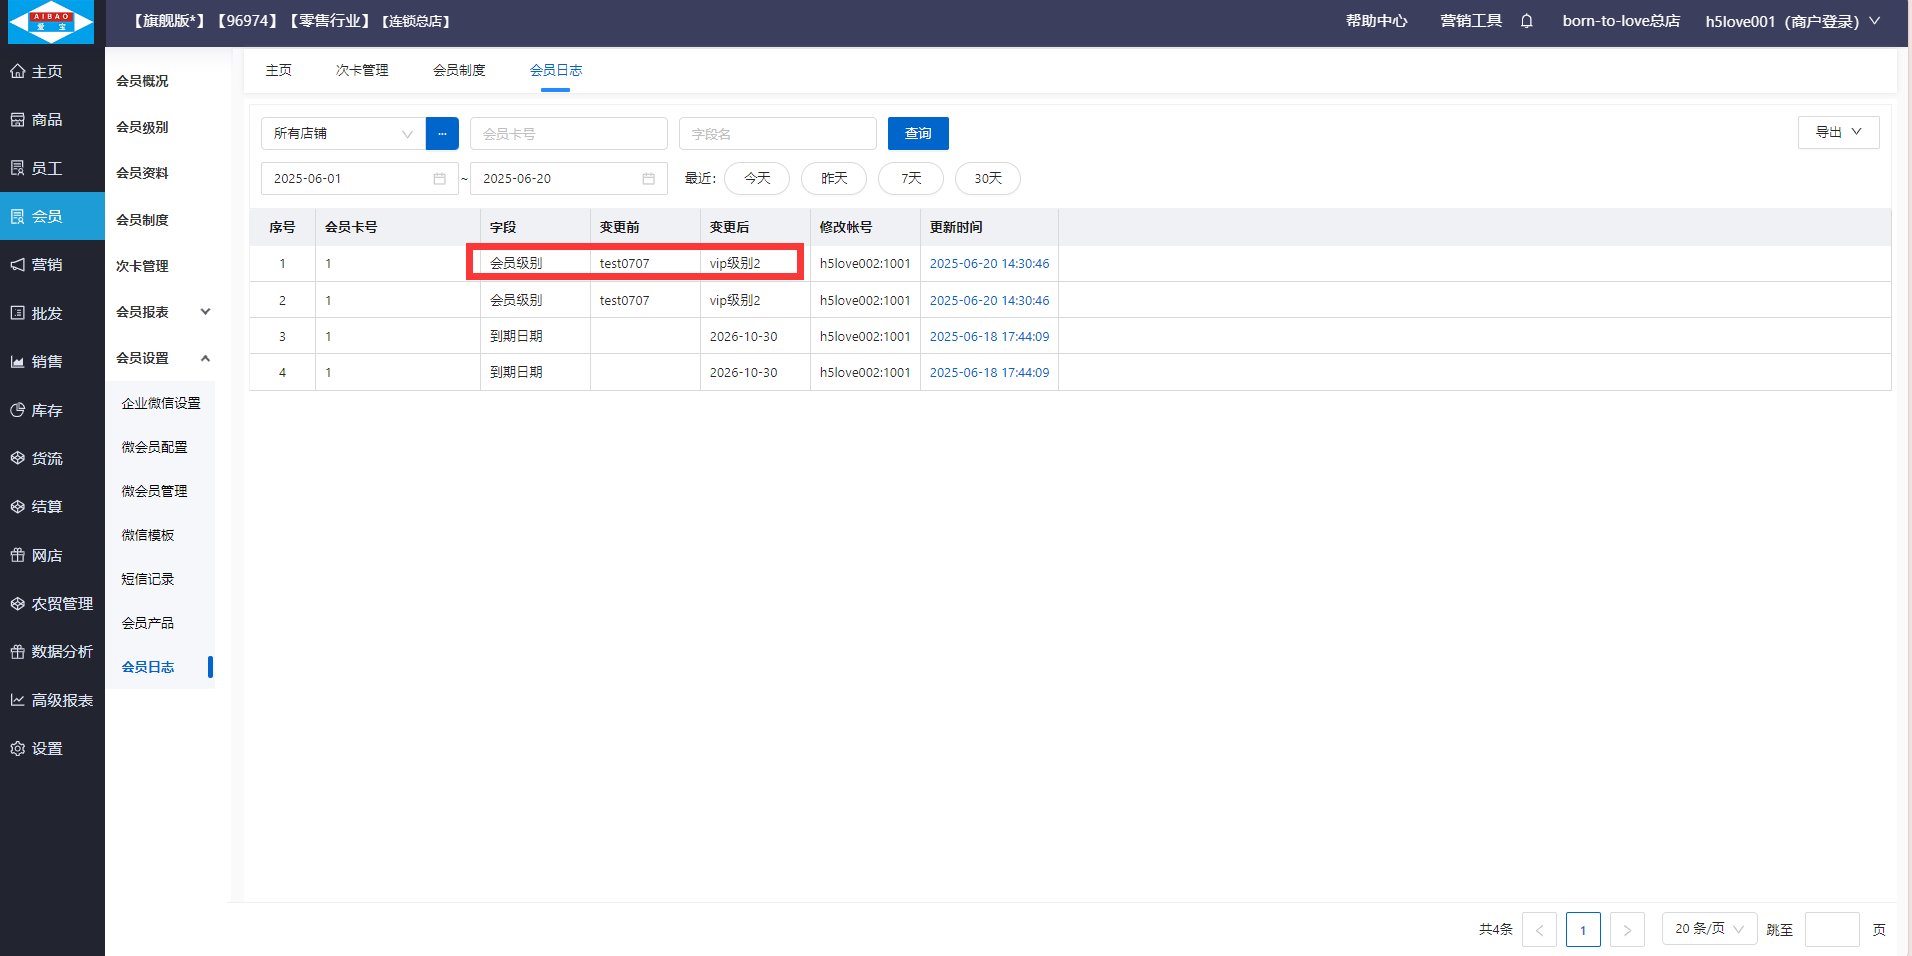
Task: Click the notification bell icon
Action: click(1526, 21)
